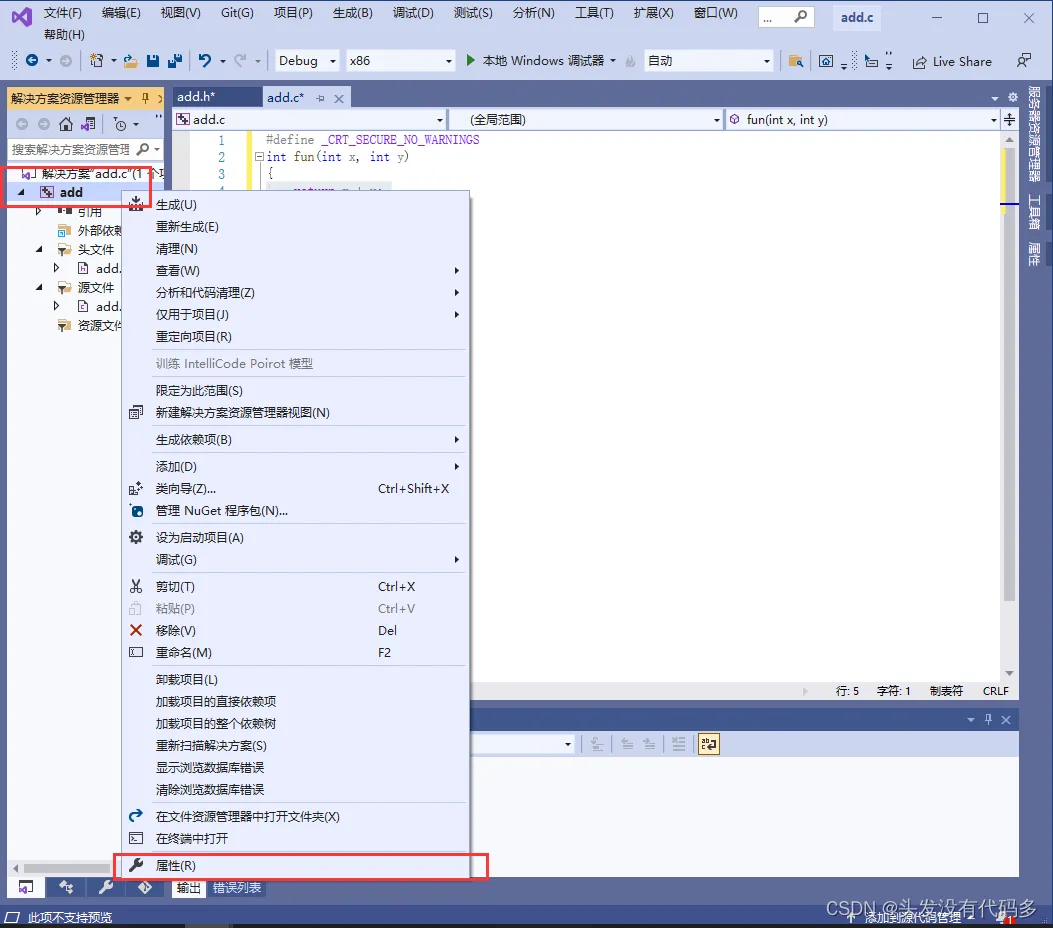Select 卸载项目(L) in context menu
1053x928 pixels.
coord(295,679)
